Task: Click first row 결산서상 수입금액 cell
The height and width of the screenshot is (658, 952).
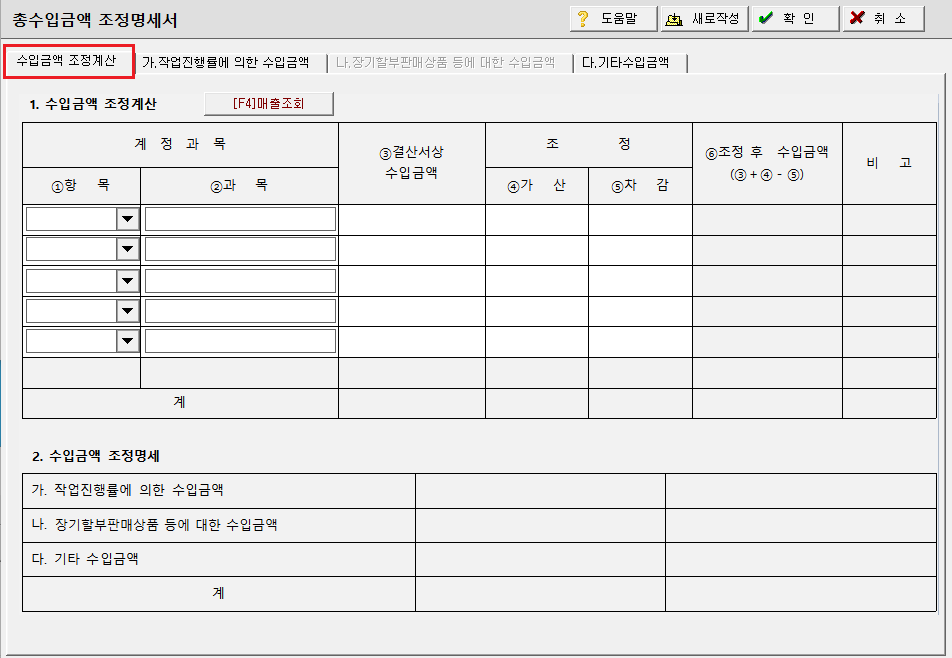Action: 412,220
